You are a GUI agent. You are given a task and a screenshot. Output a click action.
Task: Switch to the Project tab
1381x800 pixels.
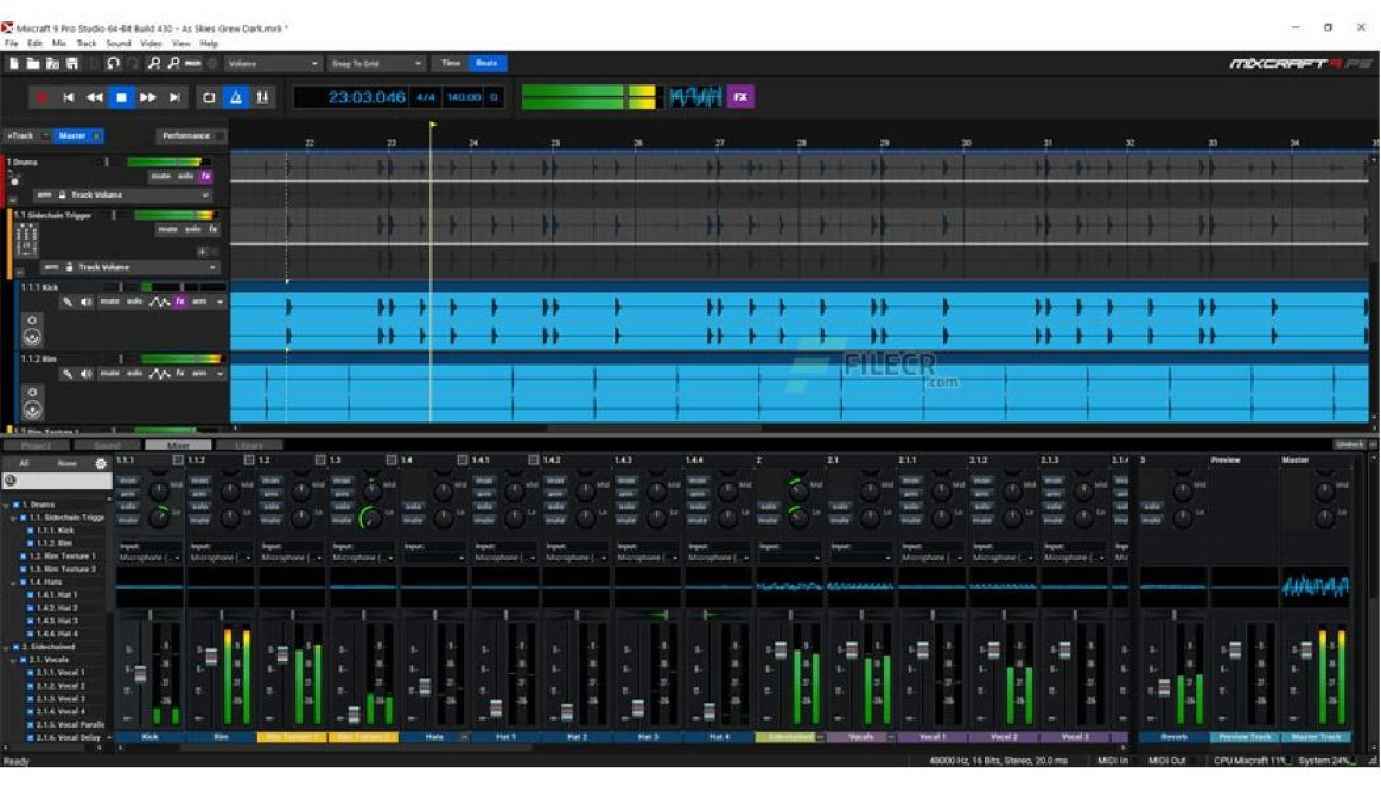click(x=36, y=445)
